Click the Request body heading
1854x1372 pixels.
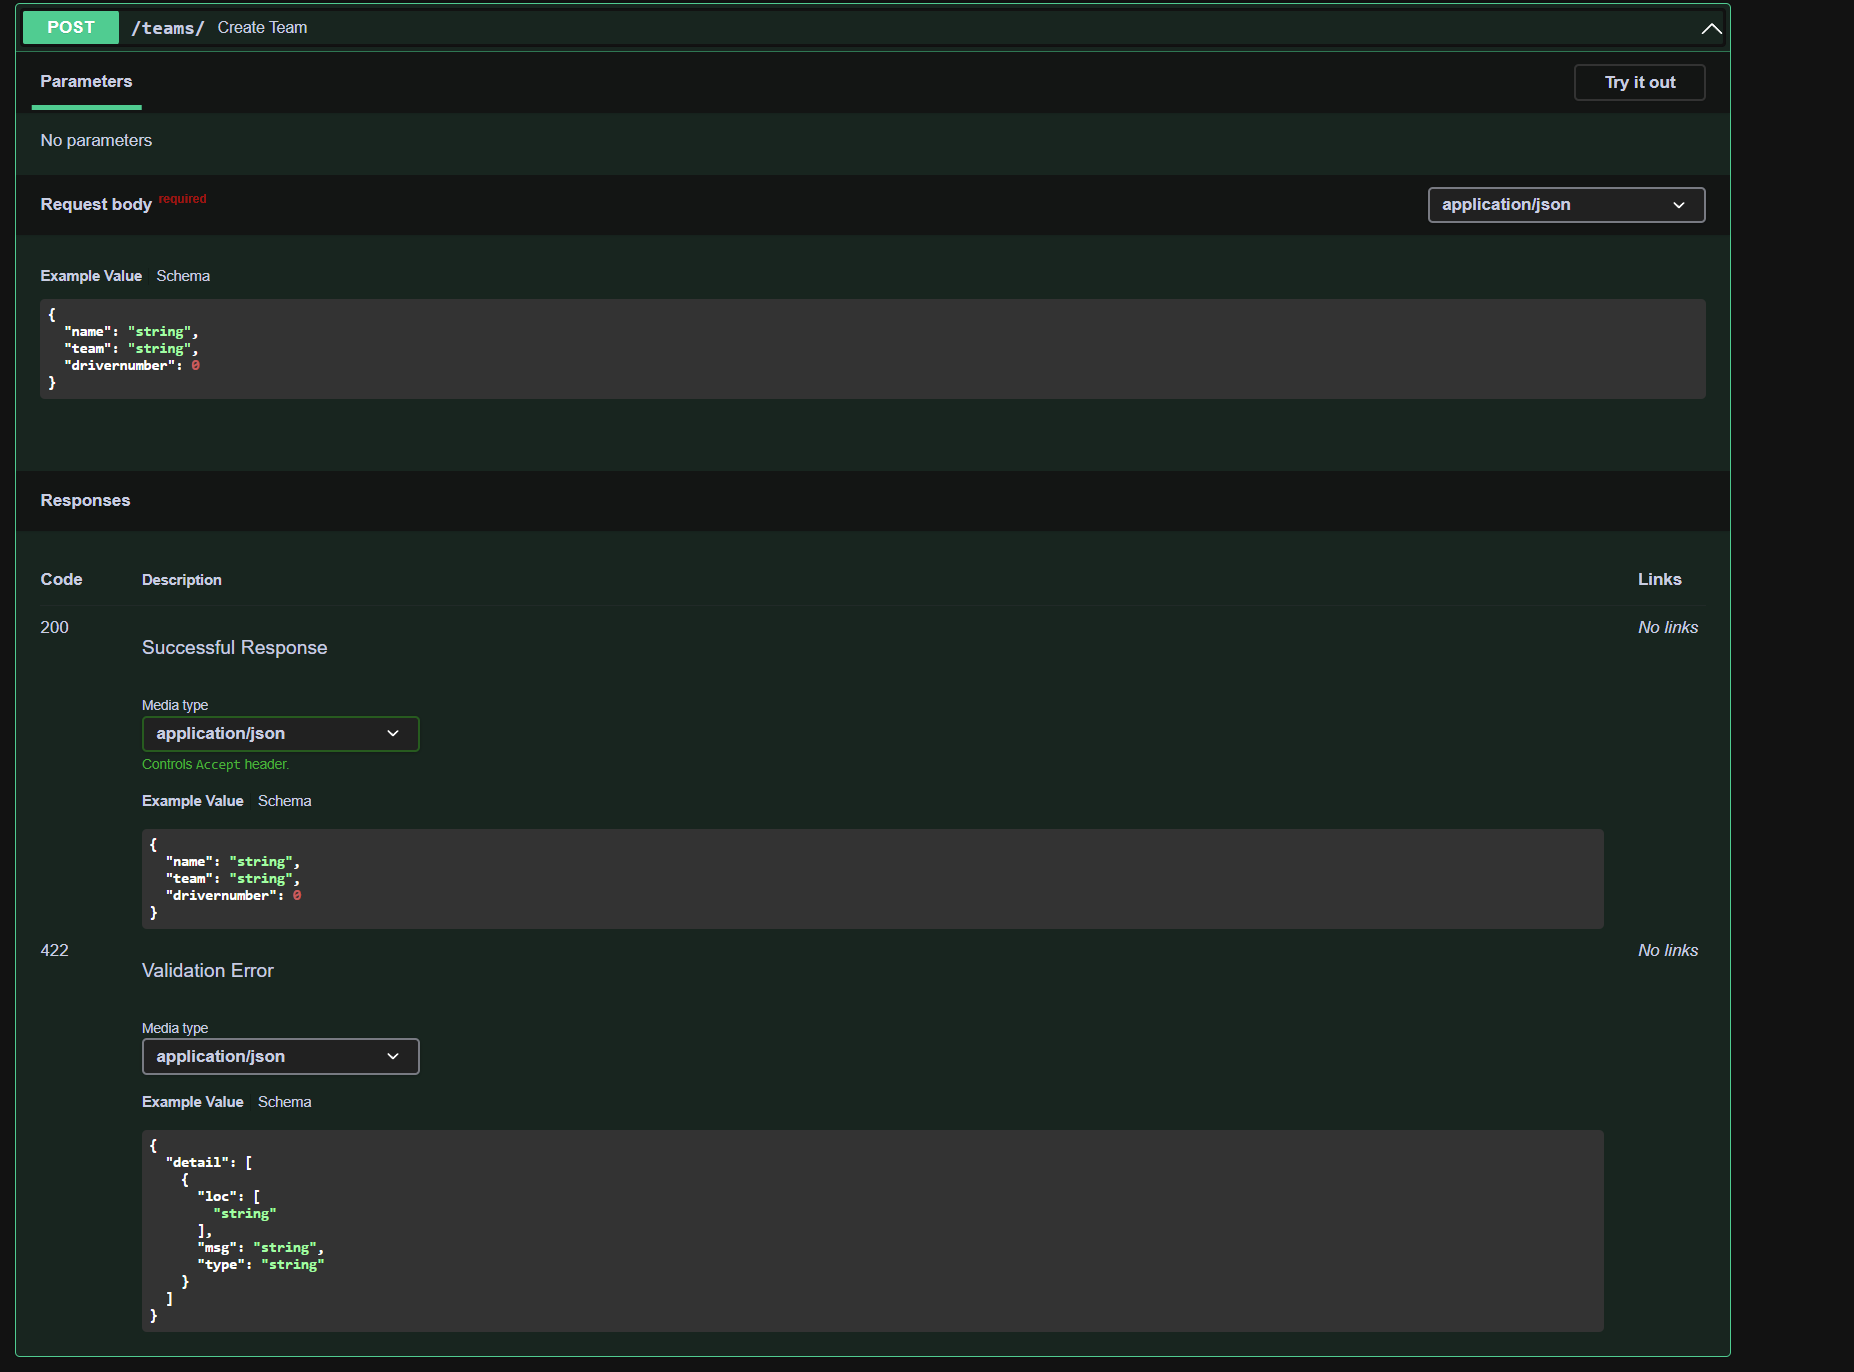pos(96,204)
